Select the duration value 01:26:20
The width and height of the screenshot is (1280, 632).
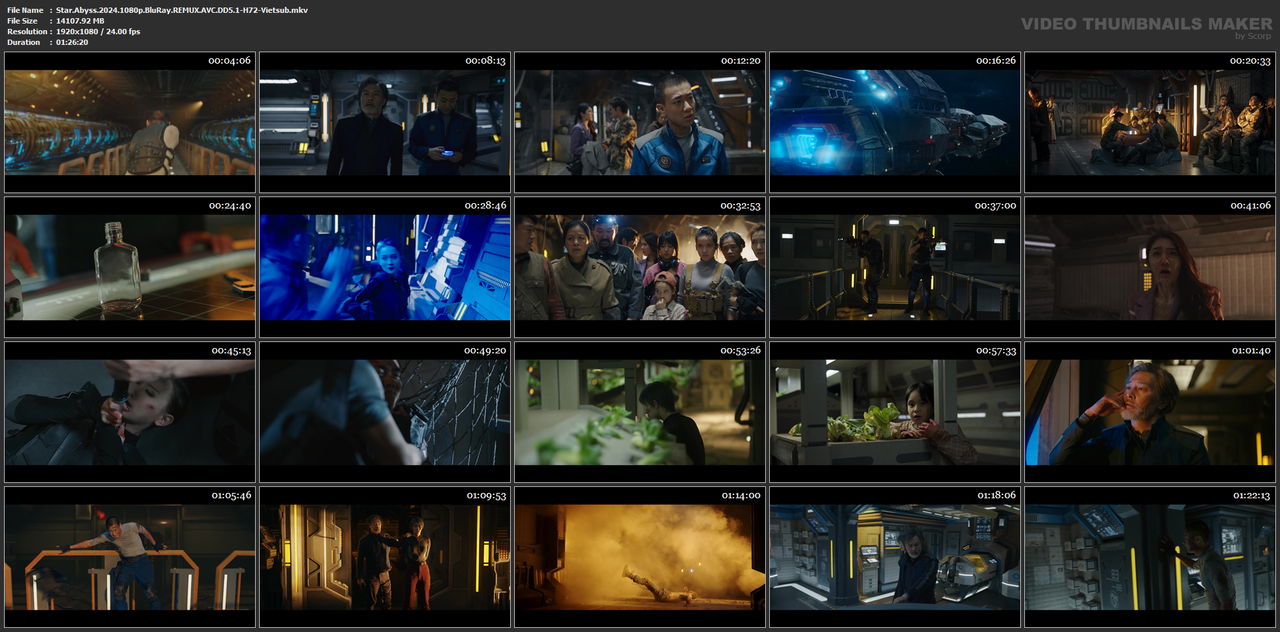coord(72,42)
